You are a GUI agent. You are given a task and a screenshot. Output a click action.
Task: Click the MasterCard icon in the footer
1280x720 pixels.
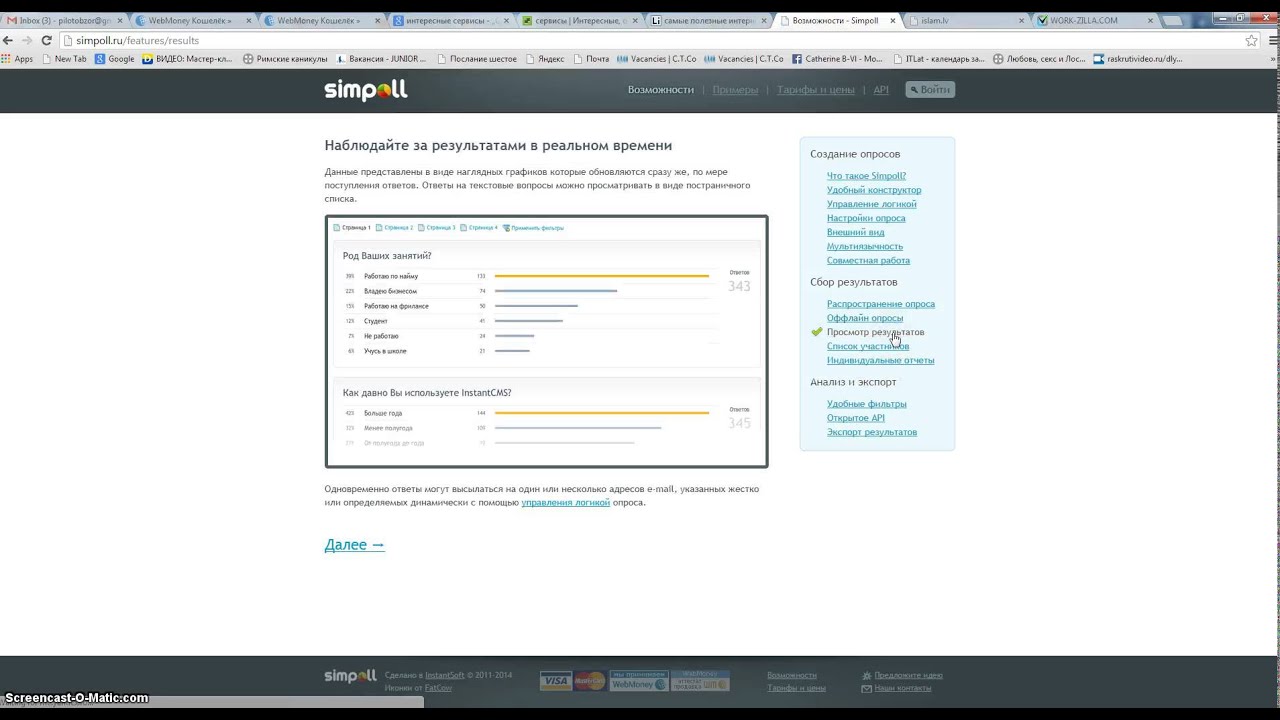coord(590,681)
